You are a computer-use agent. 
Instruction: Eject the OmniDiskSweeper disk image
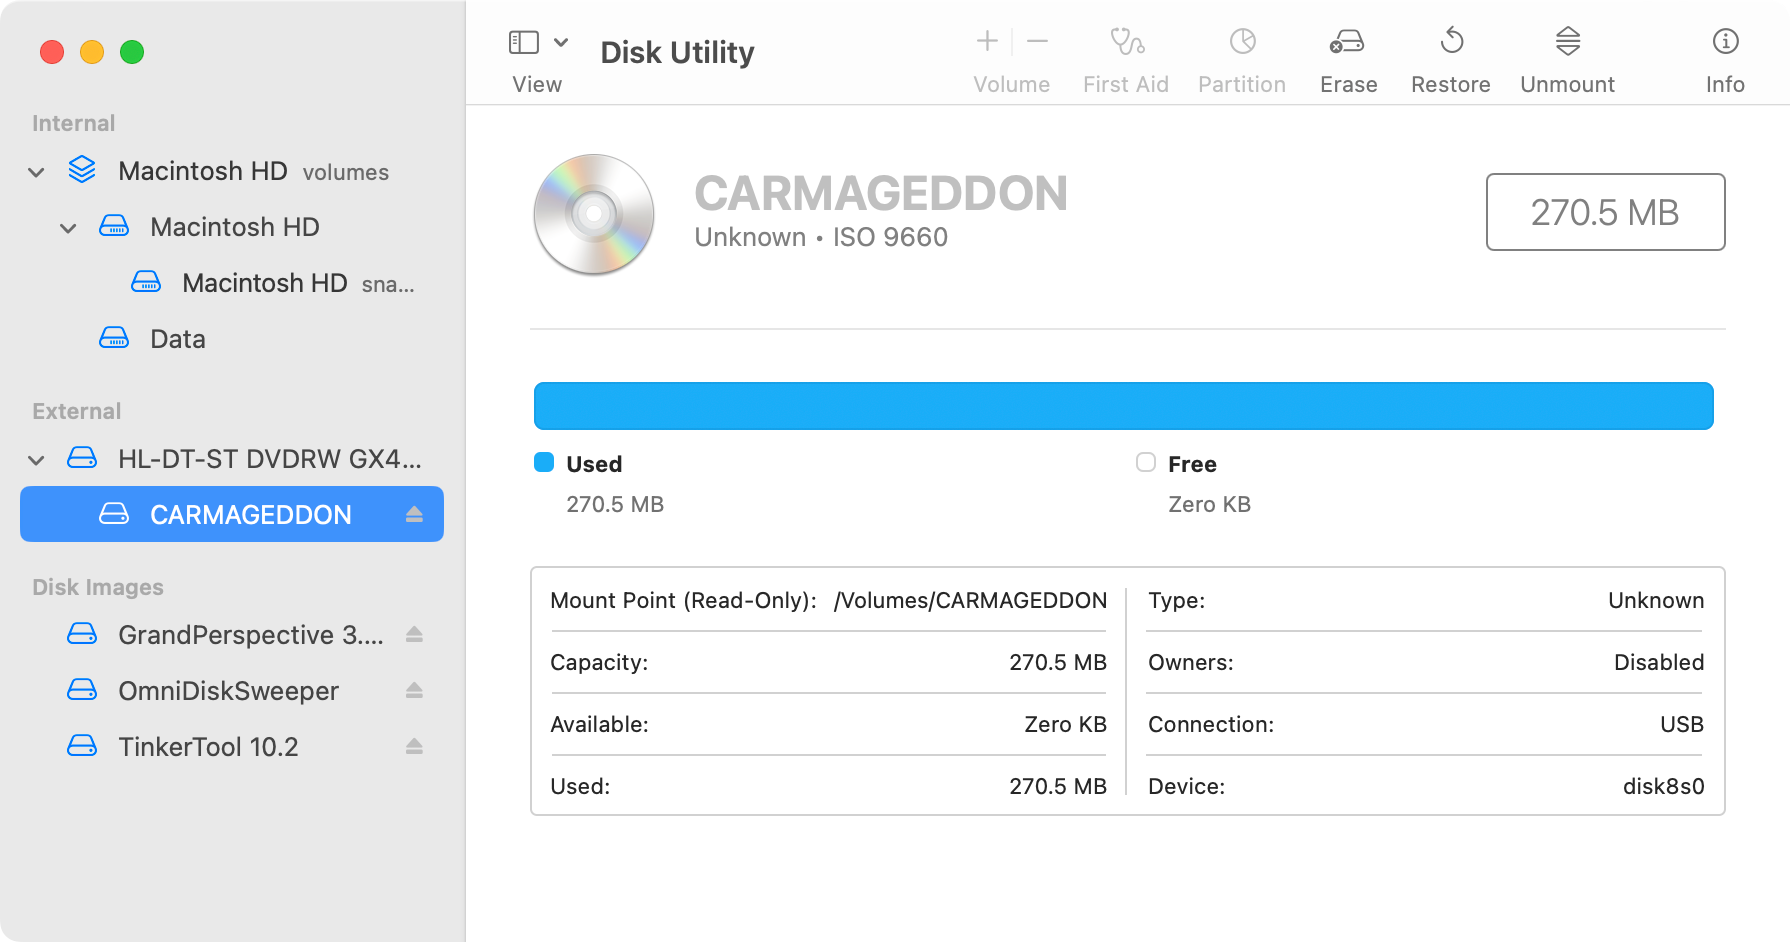point(414,690)
